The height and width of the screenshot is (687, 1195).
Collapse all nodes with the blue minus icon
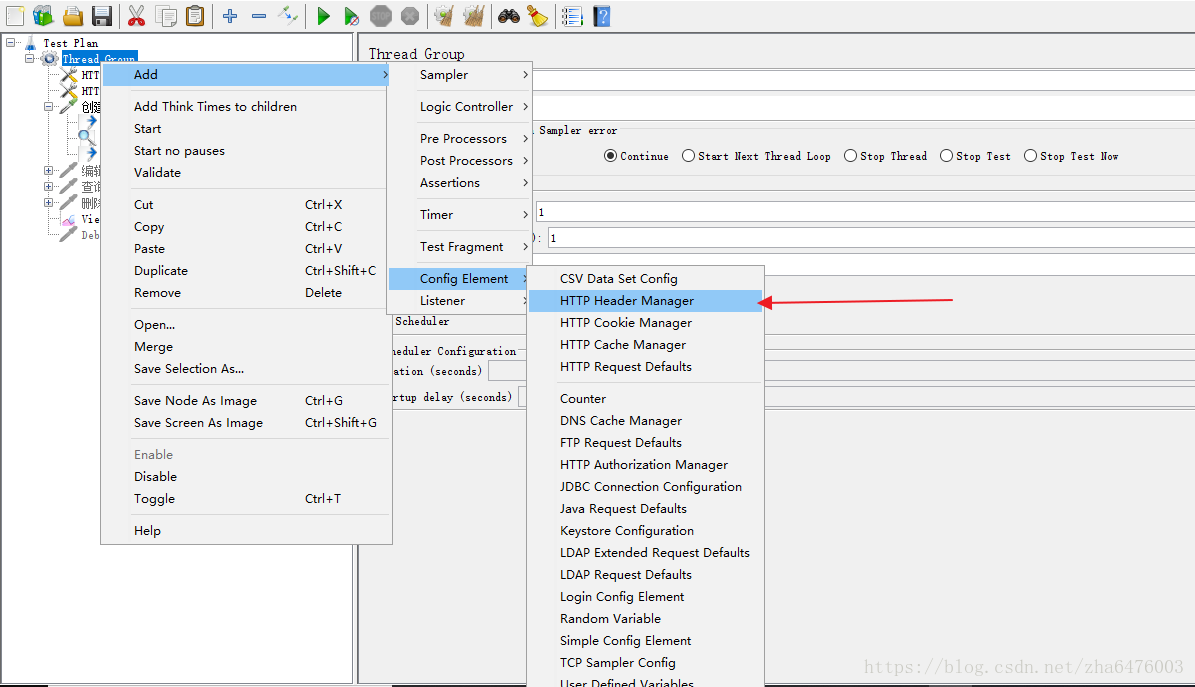tap(259, 15)
